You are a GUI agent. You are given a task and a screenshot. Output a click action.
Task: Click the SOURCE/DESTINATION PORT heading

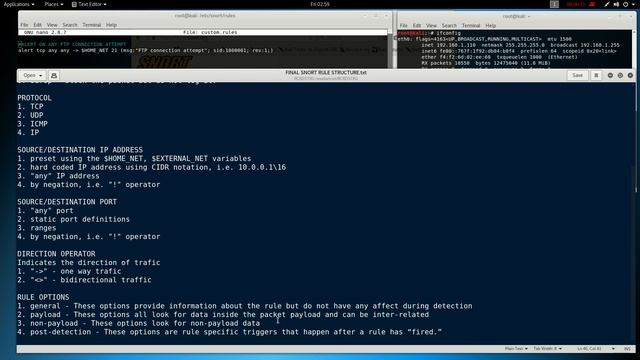point(67,202)
